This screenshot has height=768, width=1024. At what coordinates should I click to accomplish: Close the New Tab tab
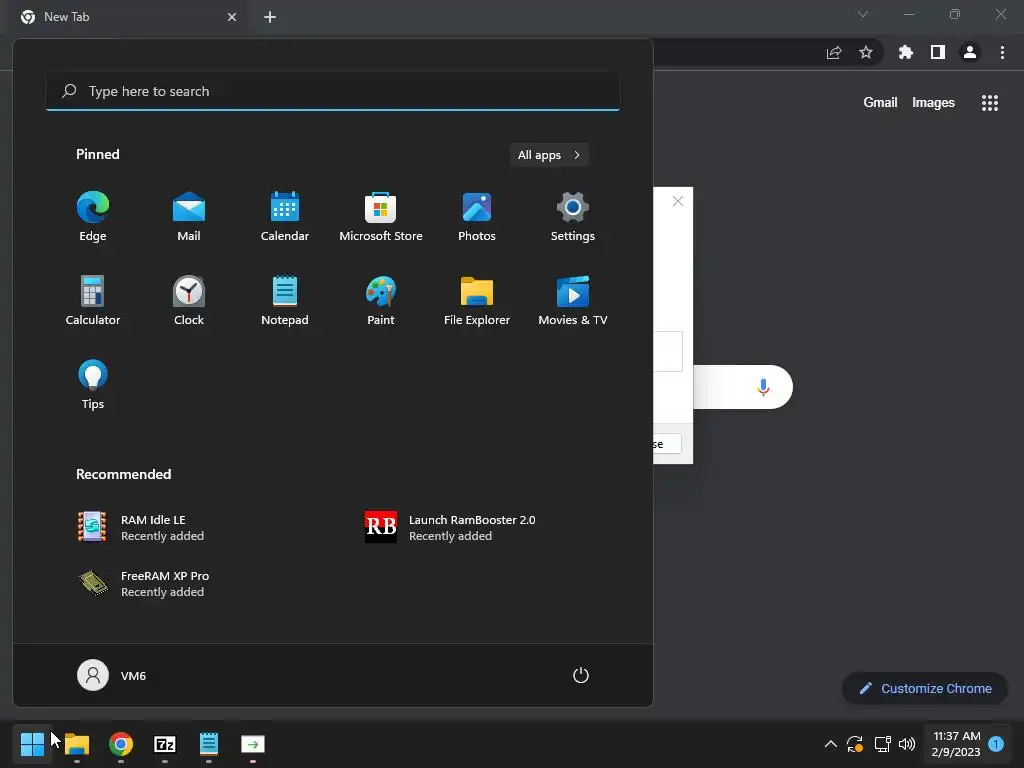coord(232,17)
